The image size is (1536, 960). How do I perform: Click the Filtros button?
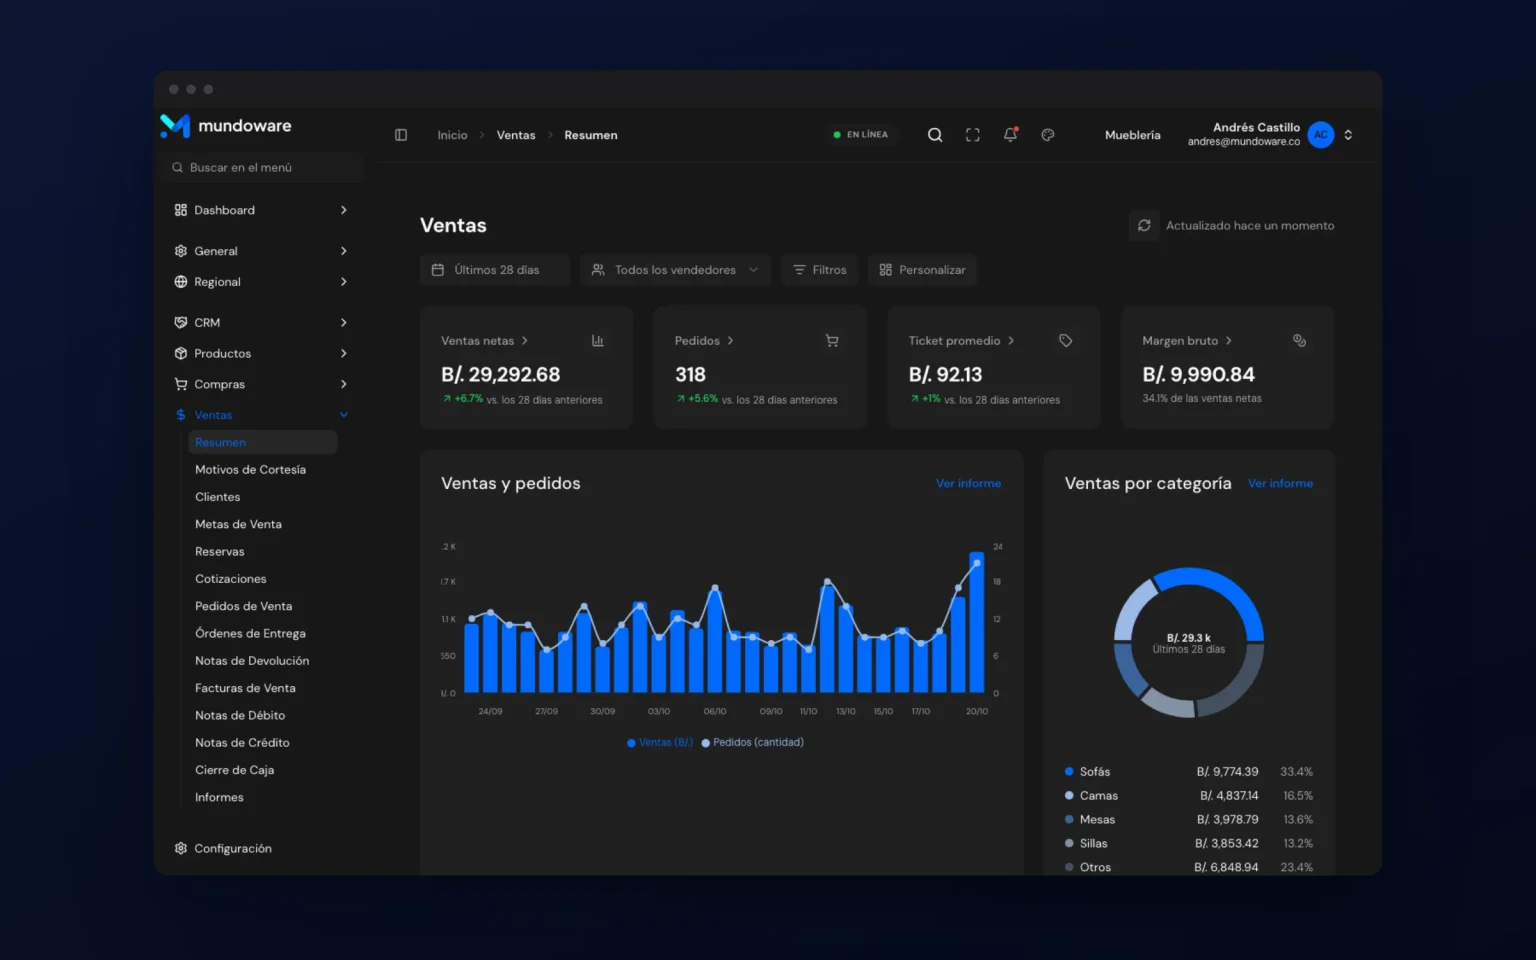pyautogui.click(x=820, y=270)
